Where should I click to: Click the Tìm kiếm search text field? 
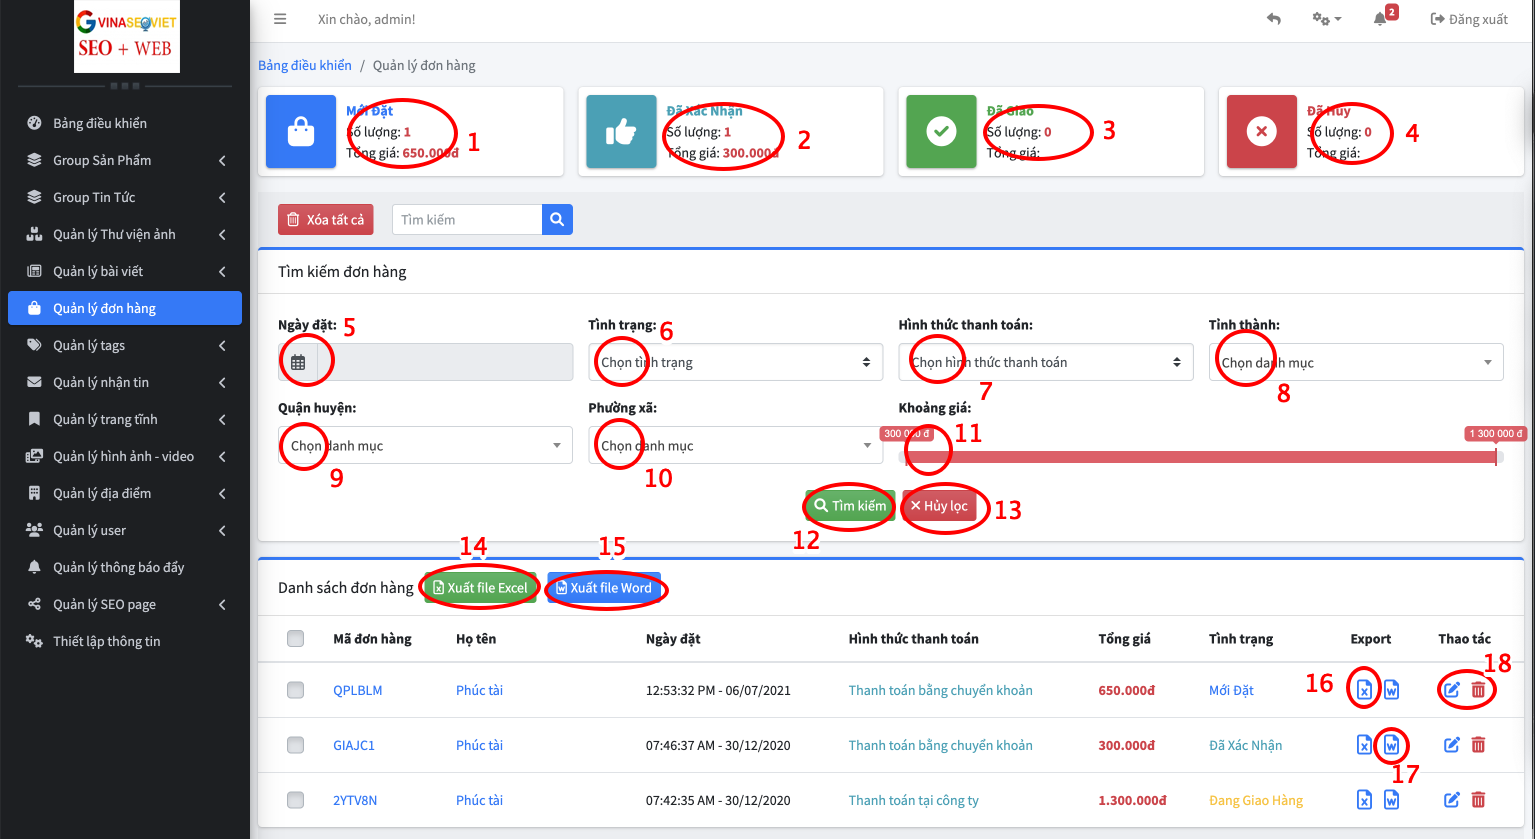(467, 219)
